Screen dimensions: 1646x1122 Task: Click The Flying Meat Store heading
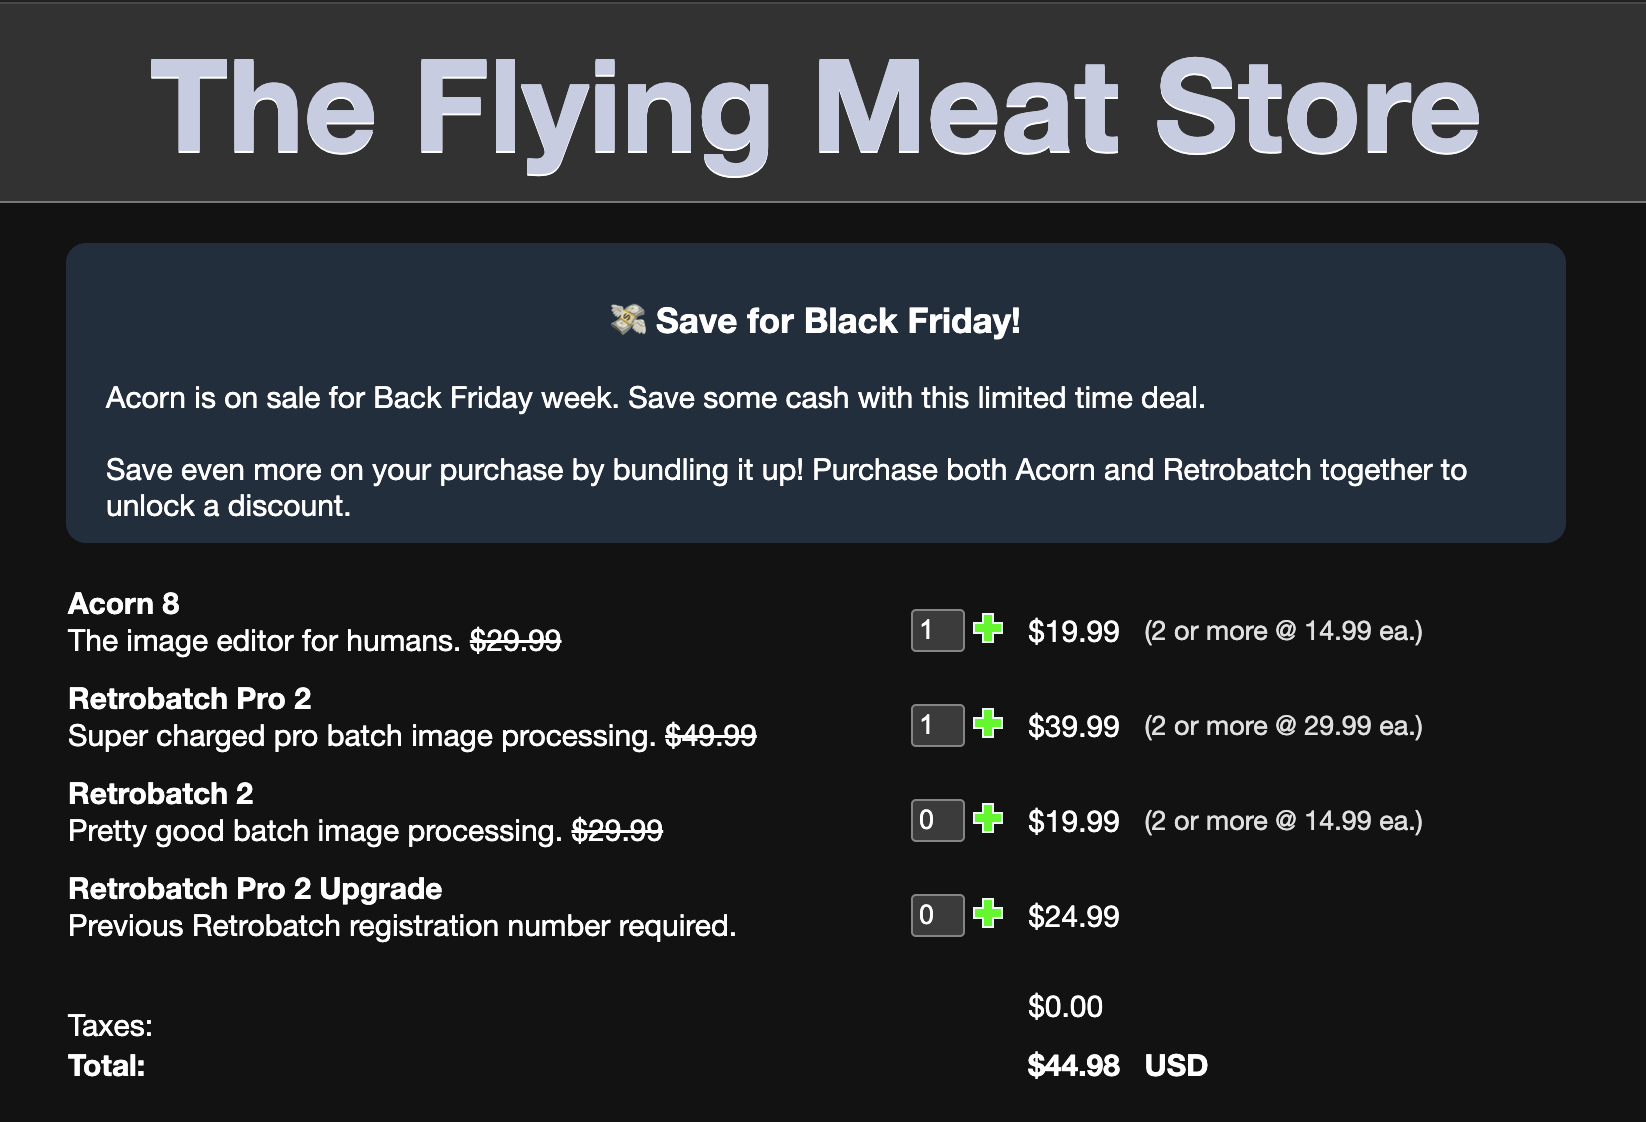[x=814, y=107]
